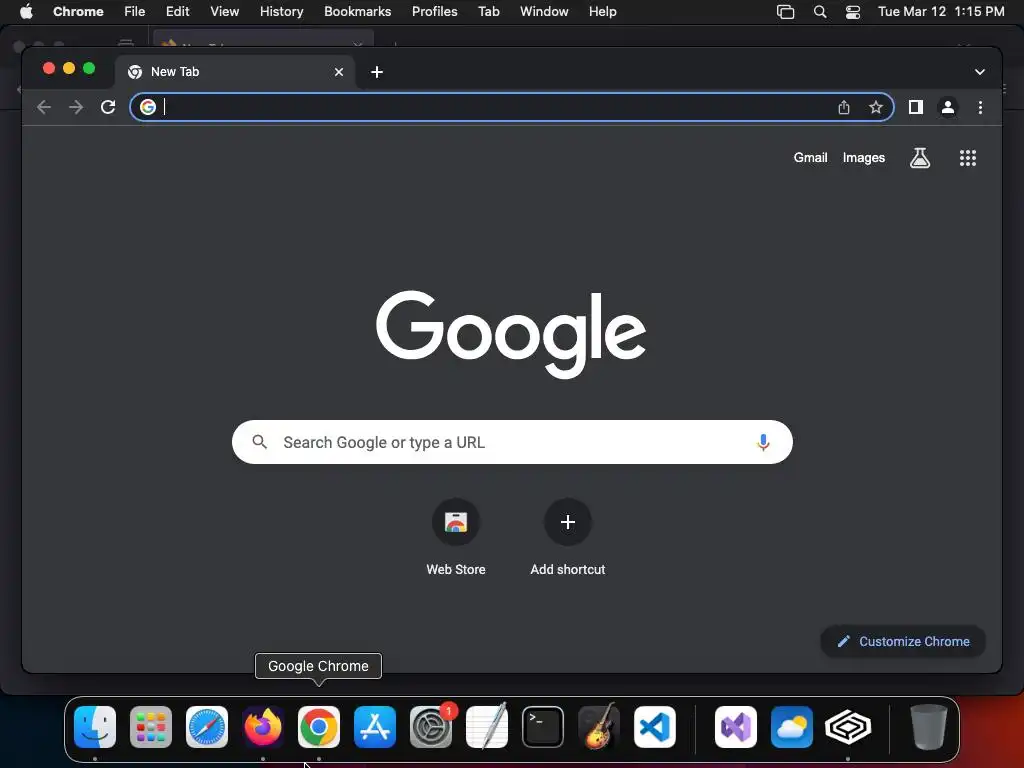The width and height of the screenshot is (1024, 768).
Task: Open Visual Studio Code from the Dock
Action: click(x=654, y=726)
